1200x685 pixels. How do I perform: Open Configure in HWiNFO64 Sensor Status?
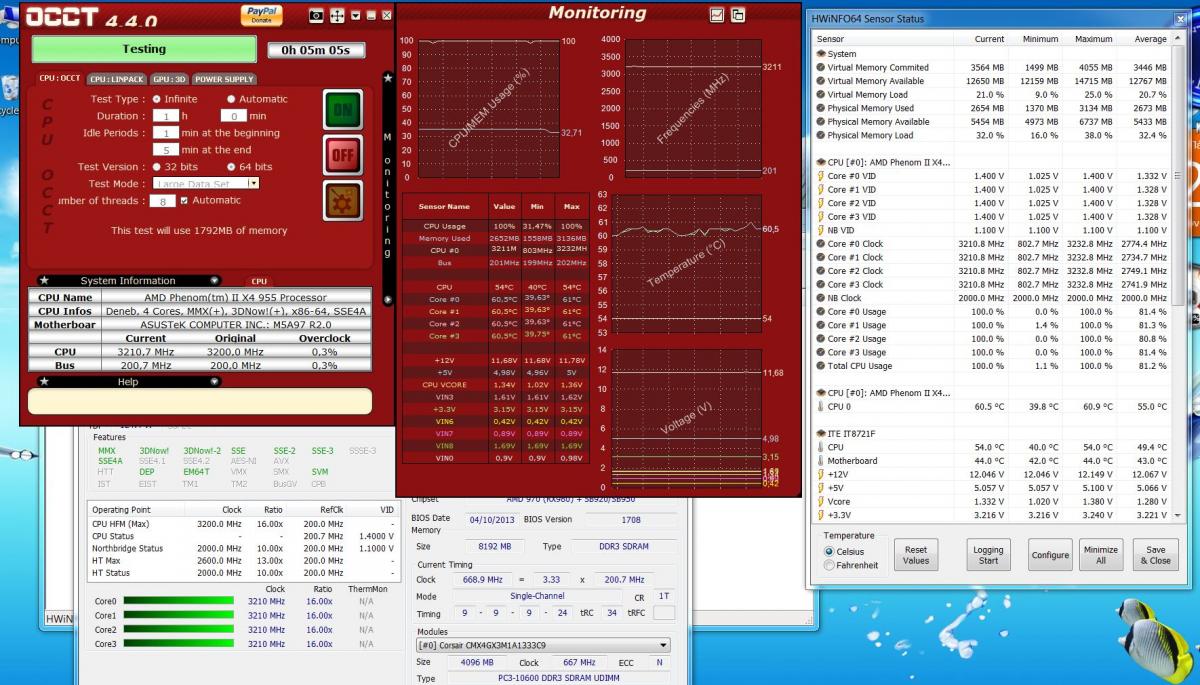[x=1050, y=555]
